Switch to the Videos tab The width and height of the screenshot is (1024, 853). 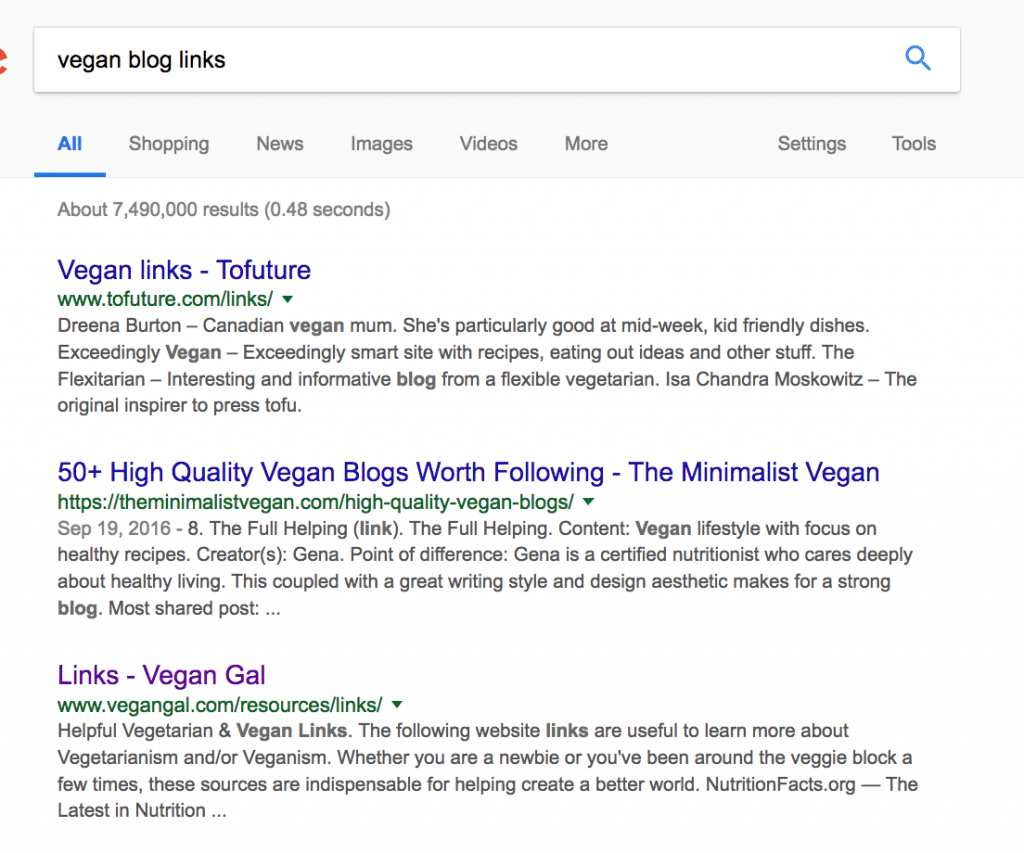coord(488,144)
